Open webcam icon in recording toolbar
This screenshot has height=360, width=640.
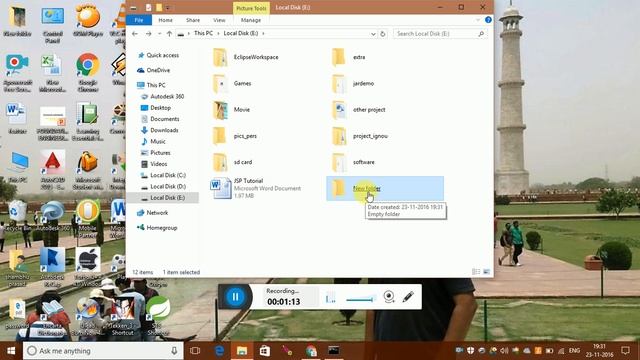(389, 297)
